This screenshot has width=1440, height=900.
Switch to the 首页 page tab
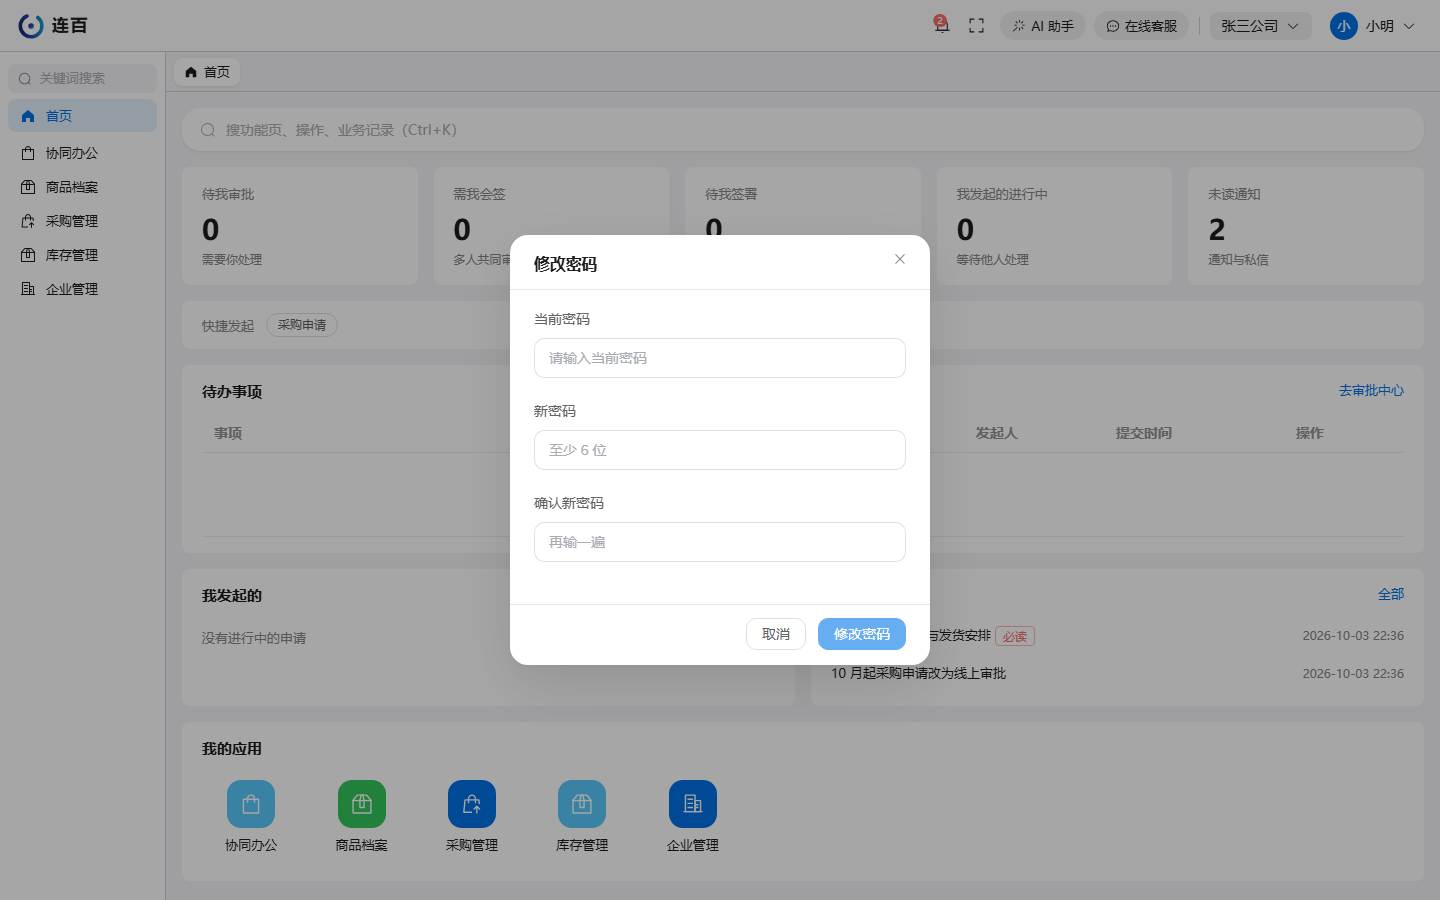208,72
